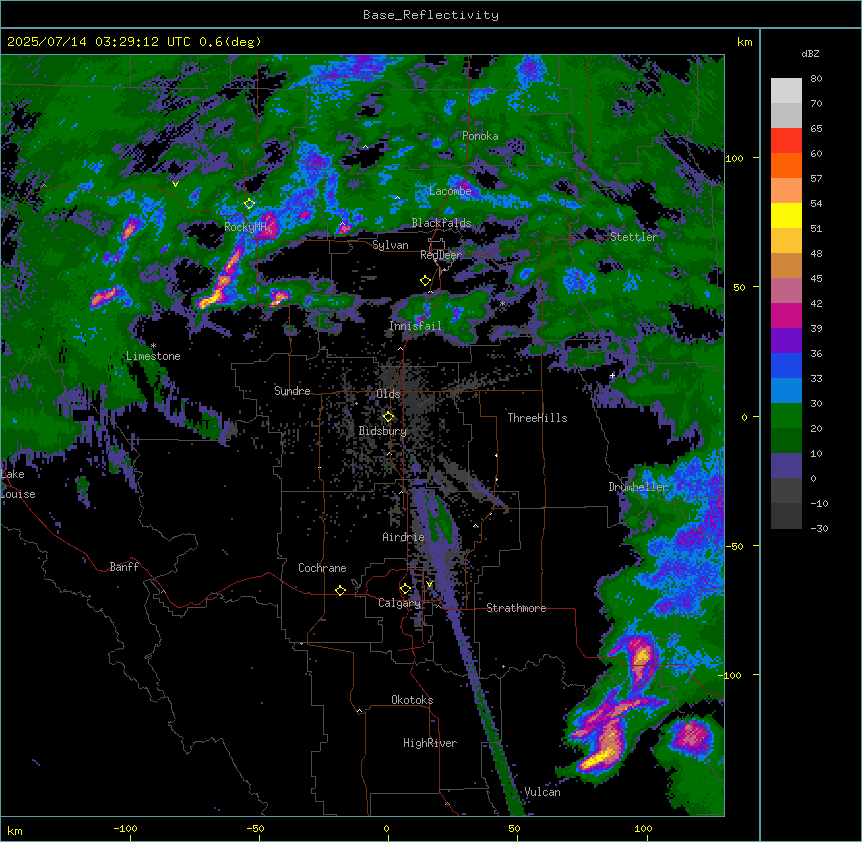The width and height of the screenshot is (862, 842).
Task: Click the yellow V marker east of Calgary
Action: coord(429,584)
